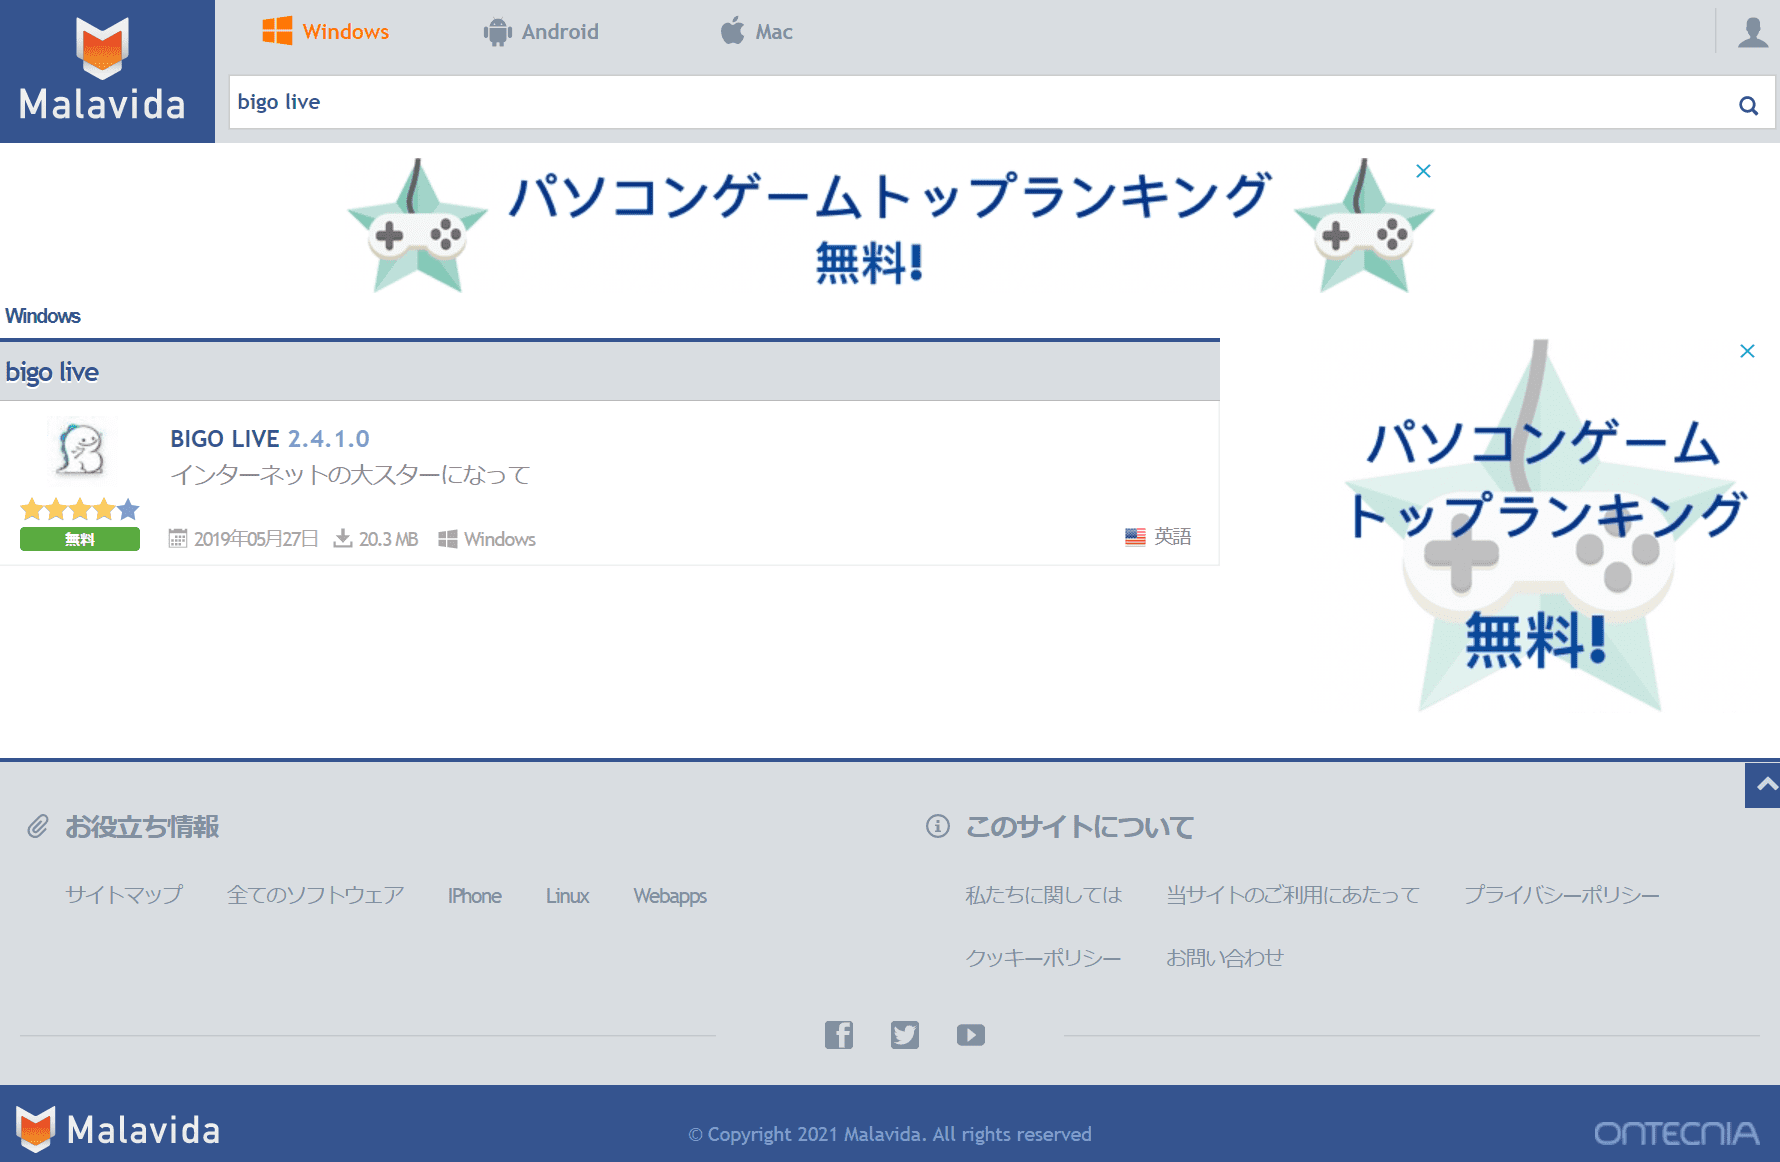Click the BIGO LIVE app thumbnail
The width and height of the screenshot is (1780, 1162).
pyautogui.click(x=80, y=449)
